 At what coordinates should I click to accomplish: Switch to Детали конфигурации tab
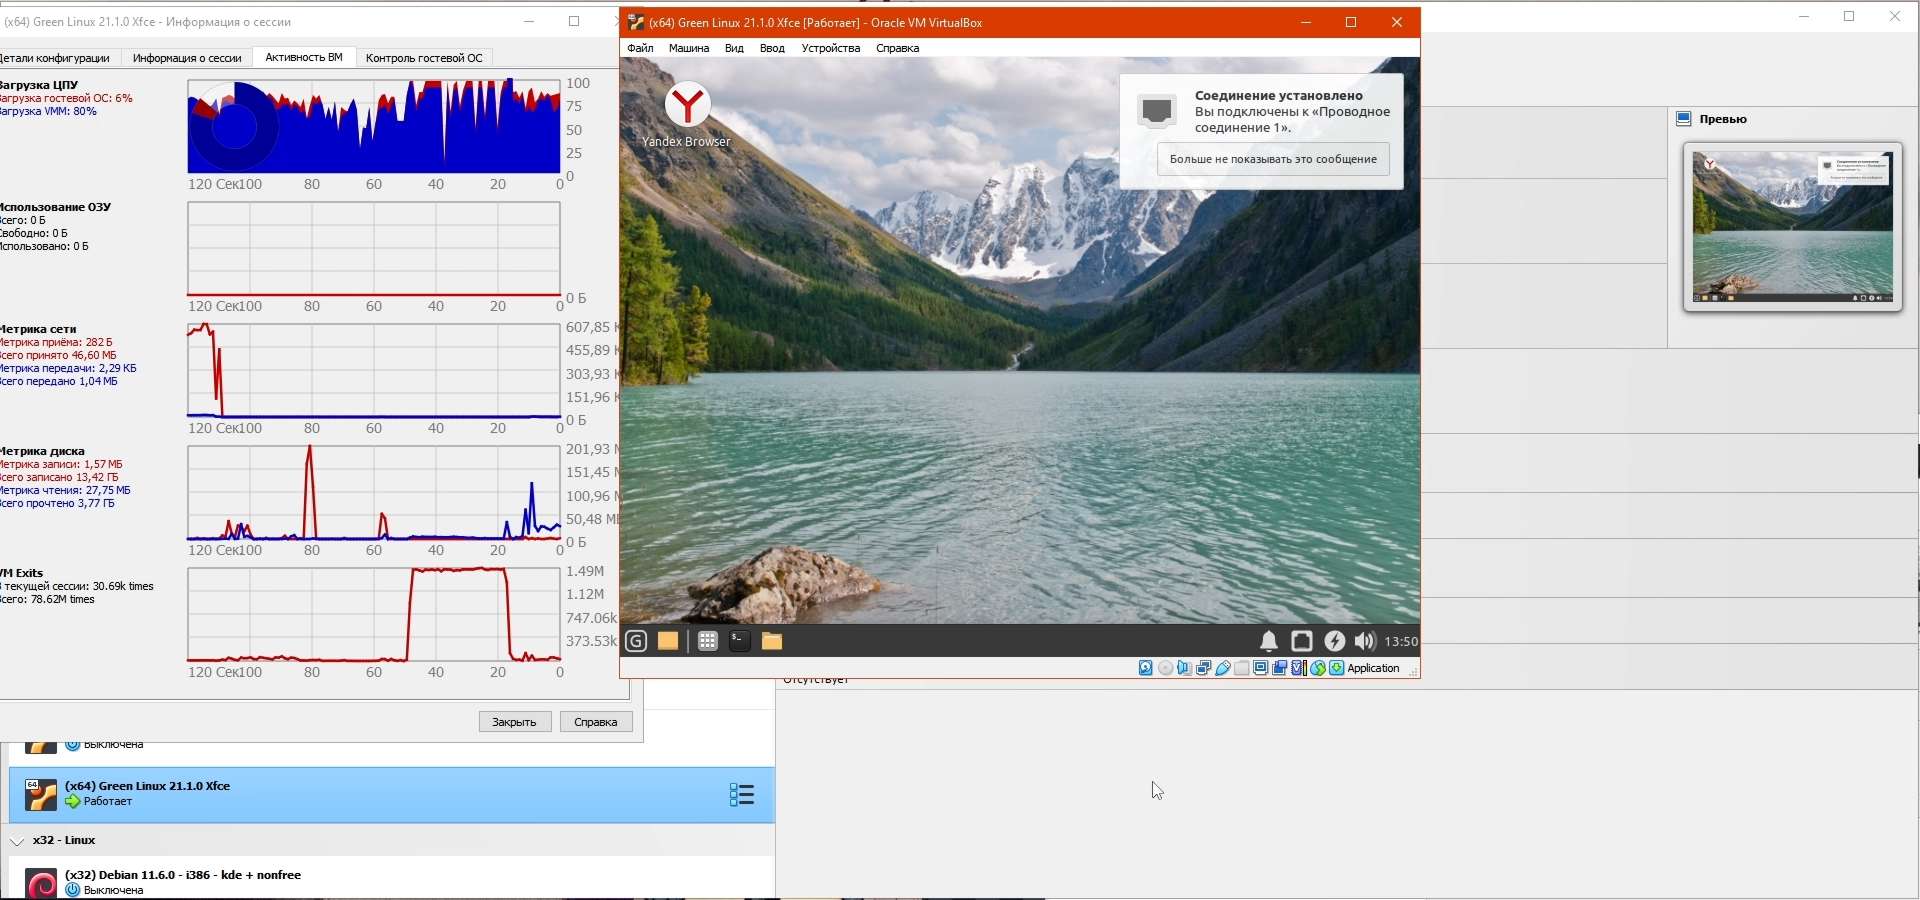[x=58, y=58]
